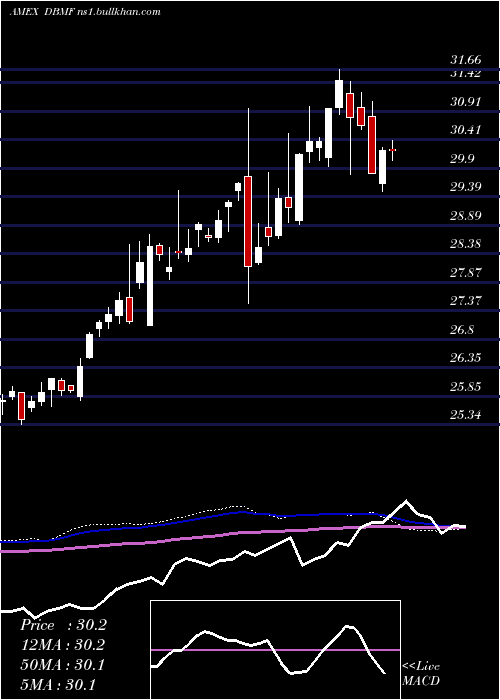Click the 30.91 price axis label
Image resolution: width=500 pixels, height=700 pixels.
[466, 102]
